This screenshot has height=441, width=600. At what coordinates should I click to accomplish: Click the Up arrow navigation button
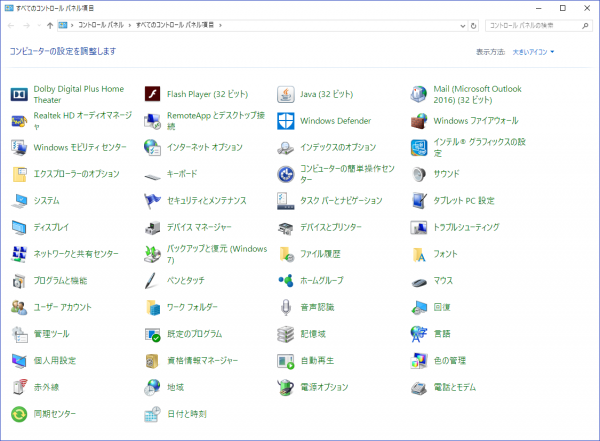[x=50, y=26]
